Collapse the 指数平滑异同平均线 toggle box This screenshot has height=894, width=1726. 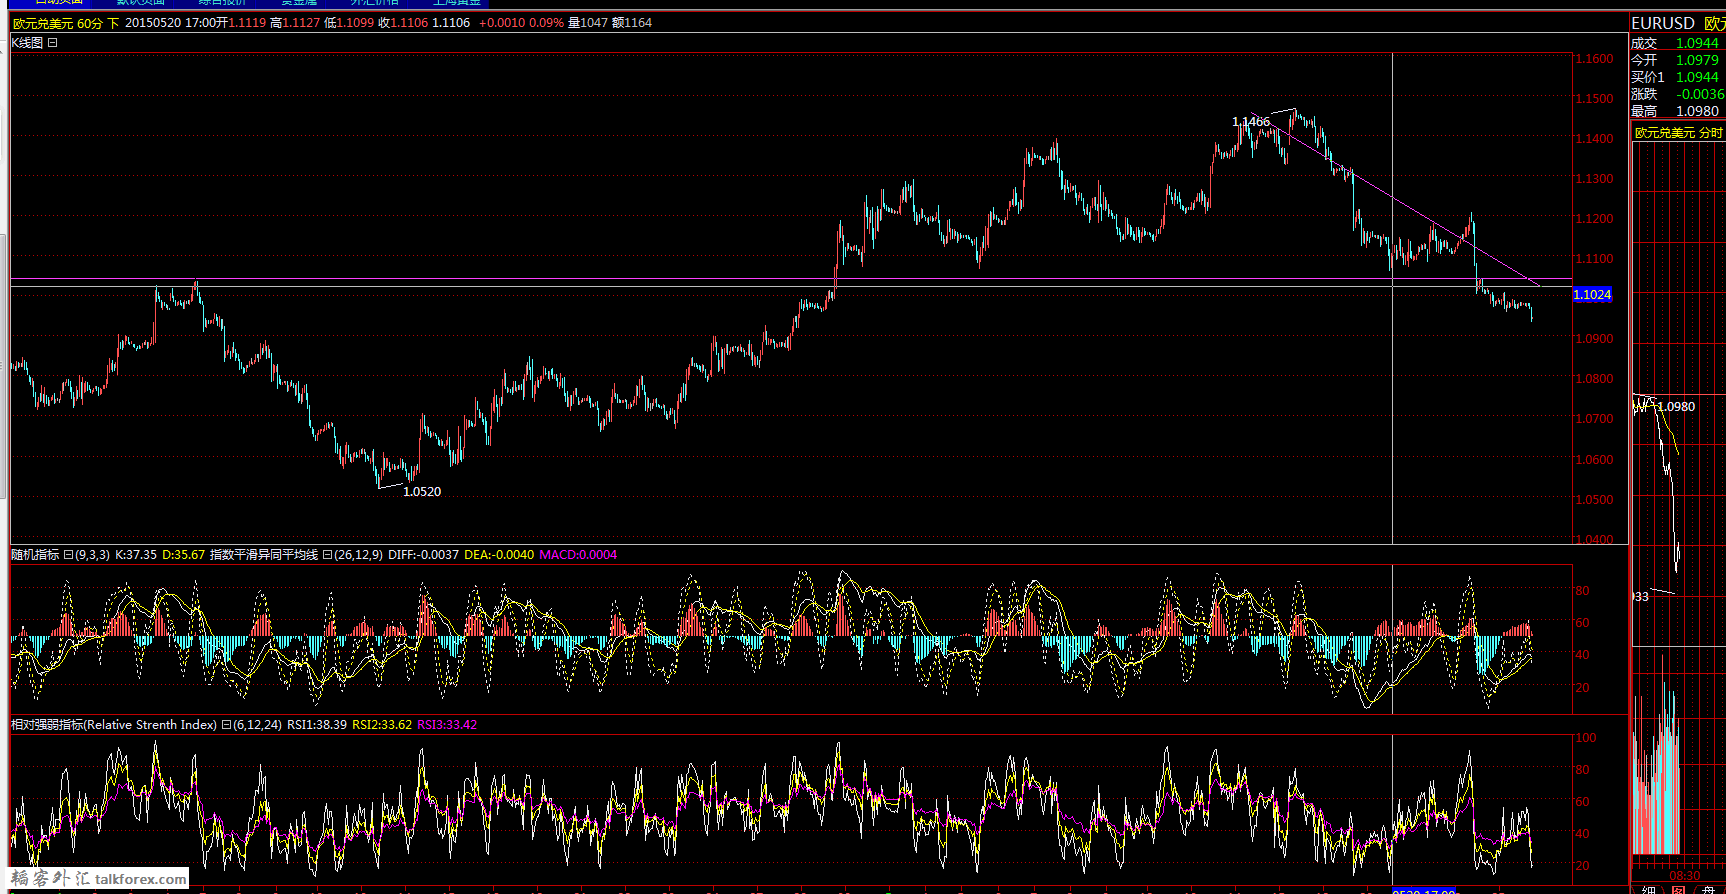[327, 555]
